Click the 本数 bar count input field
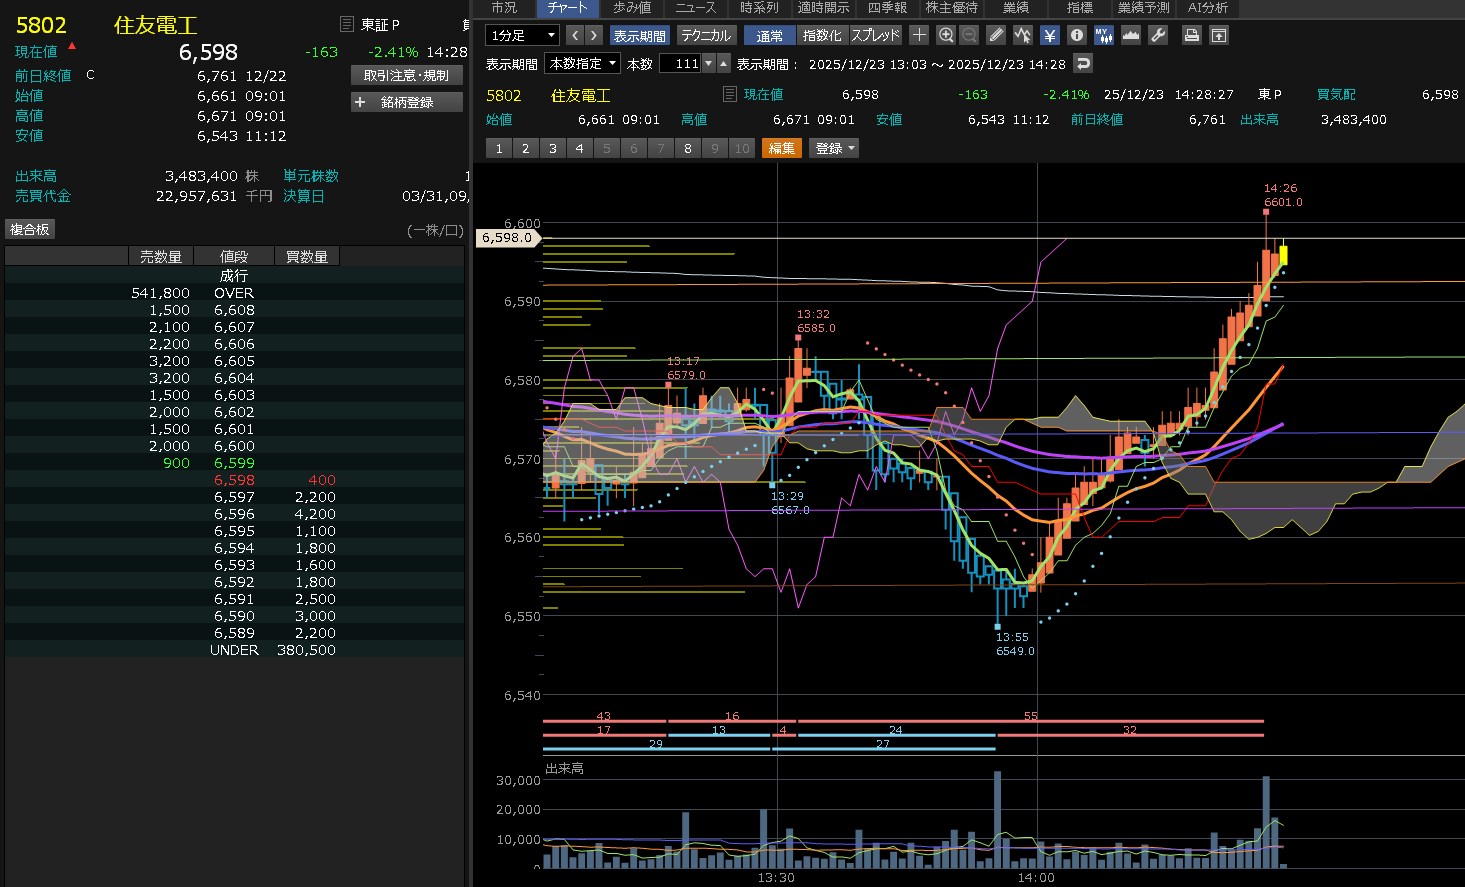The image size is (1465, 887). coord(681,63)
